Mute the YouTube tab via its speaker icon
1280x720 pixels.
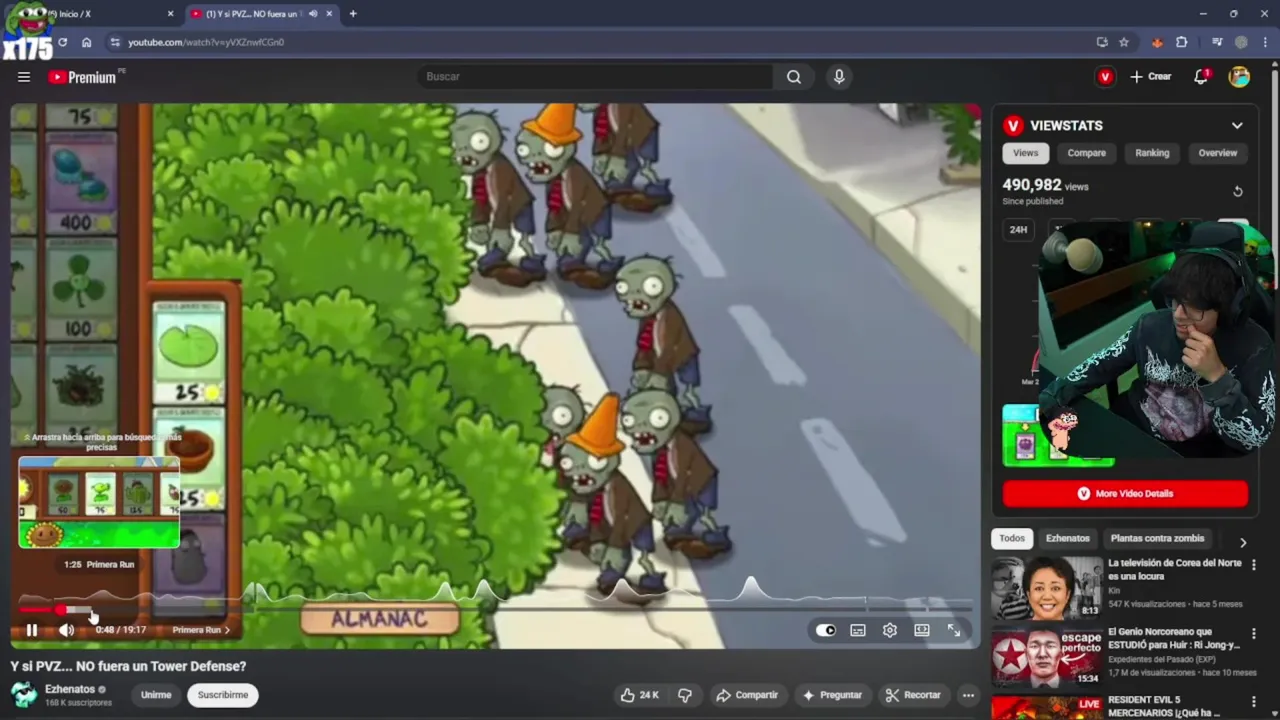click(x=312, y=14)
